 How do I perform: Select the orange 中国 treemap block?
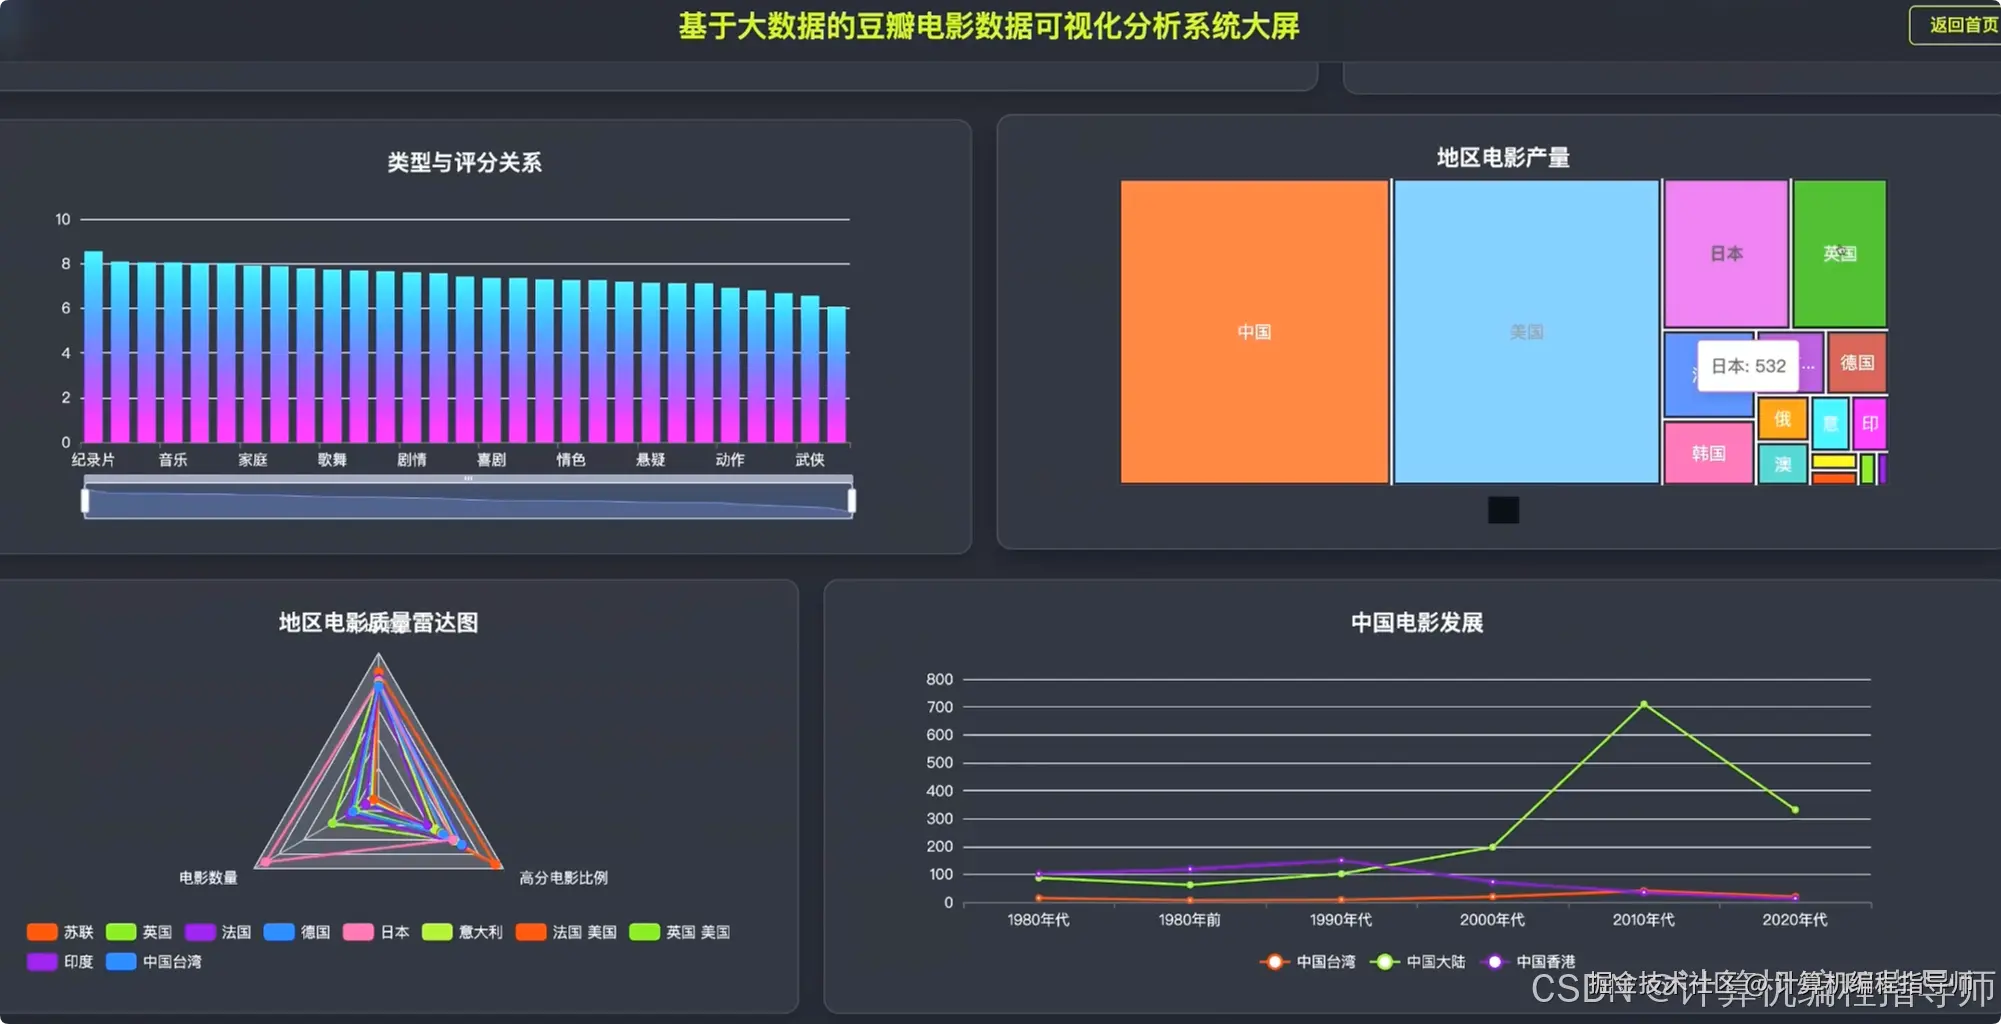coord(1254,332)
